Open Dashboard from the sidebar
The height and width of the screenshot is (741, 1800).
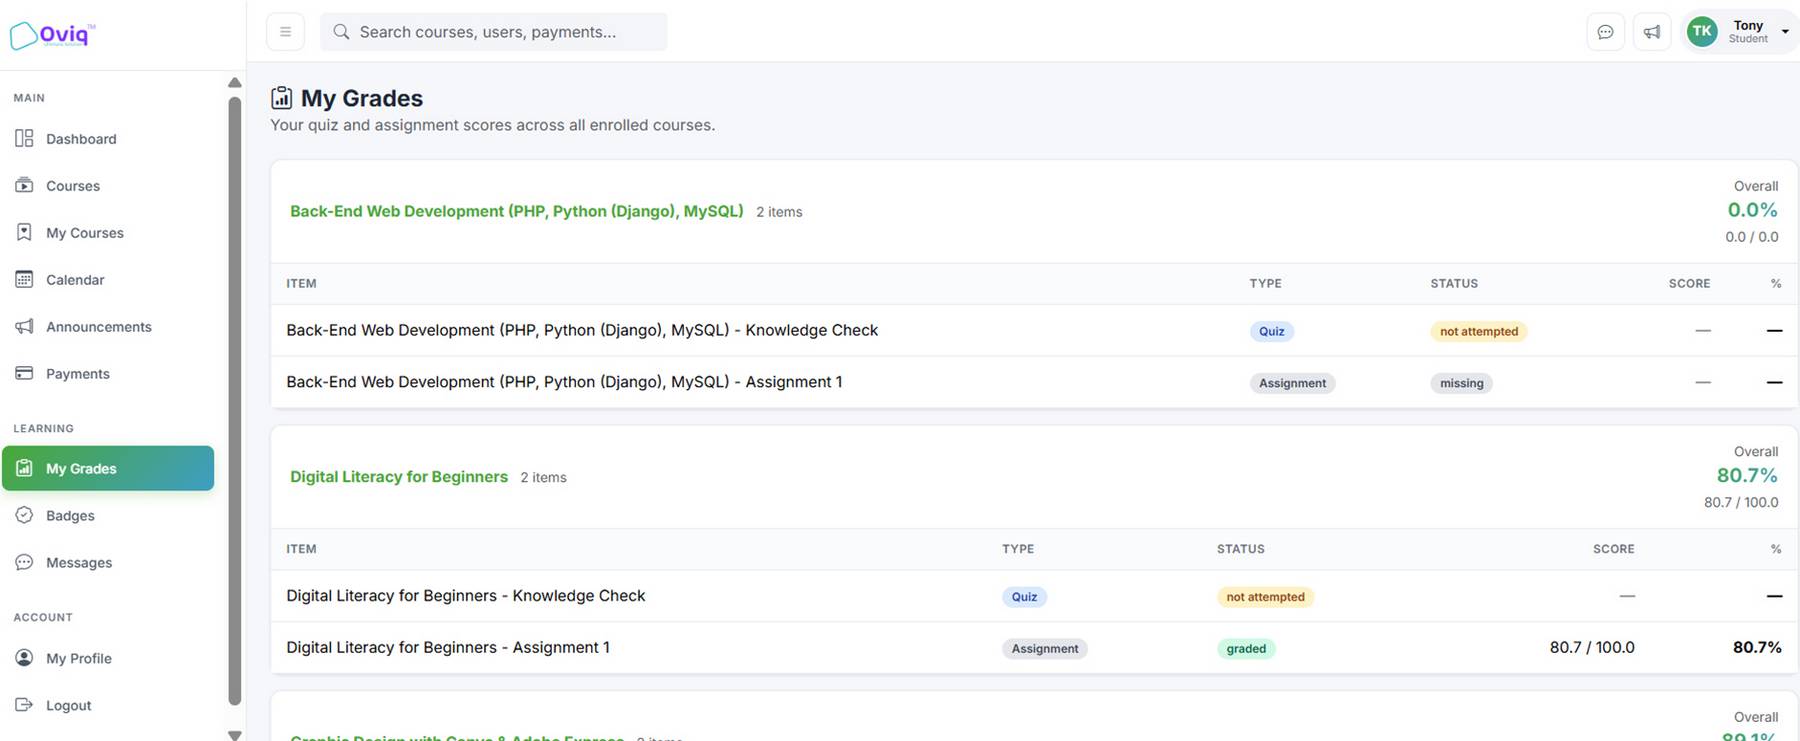pyautogui.click(x=108, y=138)
